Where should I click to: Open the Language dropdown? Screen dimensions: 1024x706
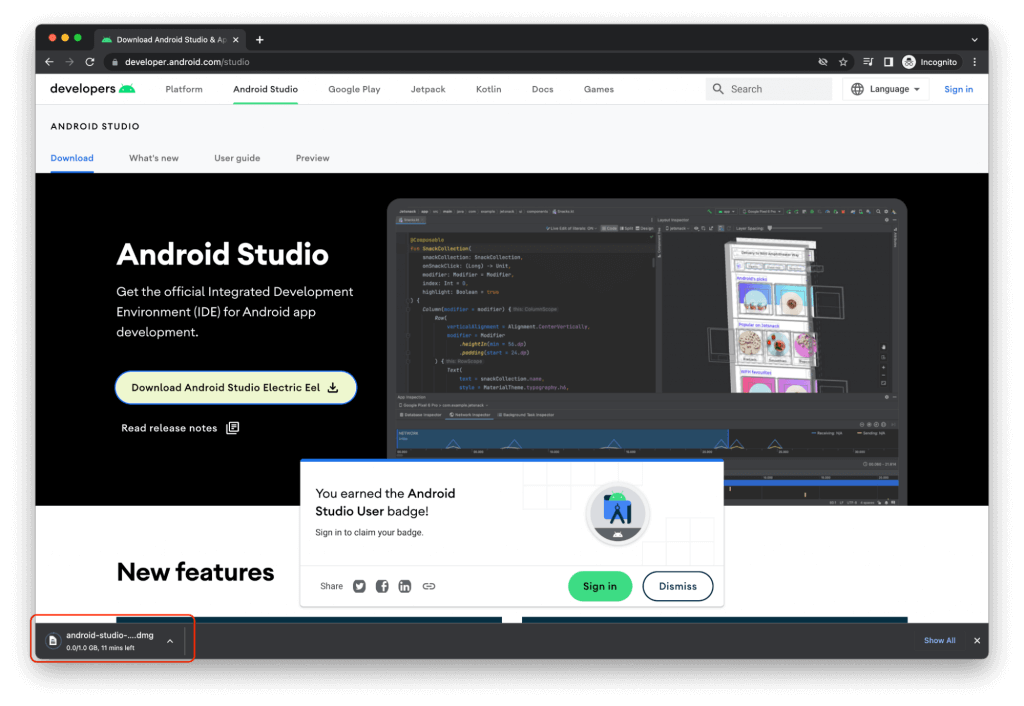[886, 89]
